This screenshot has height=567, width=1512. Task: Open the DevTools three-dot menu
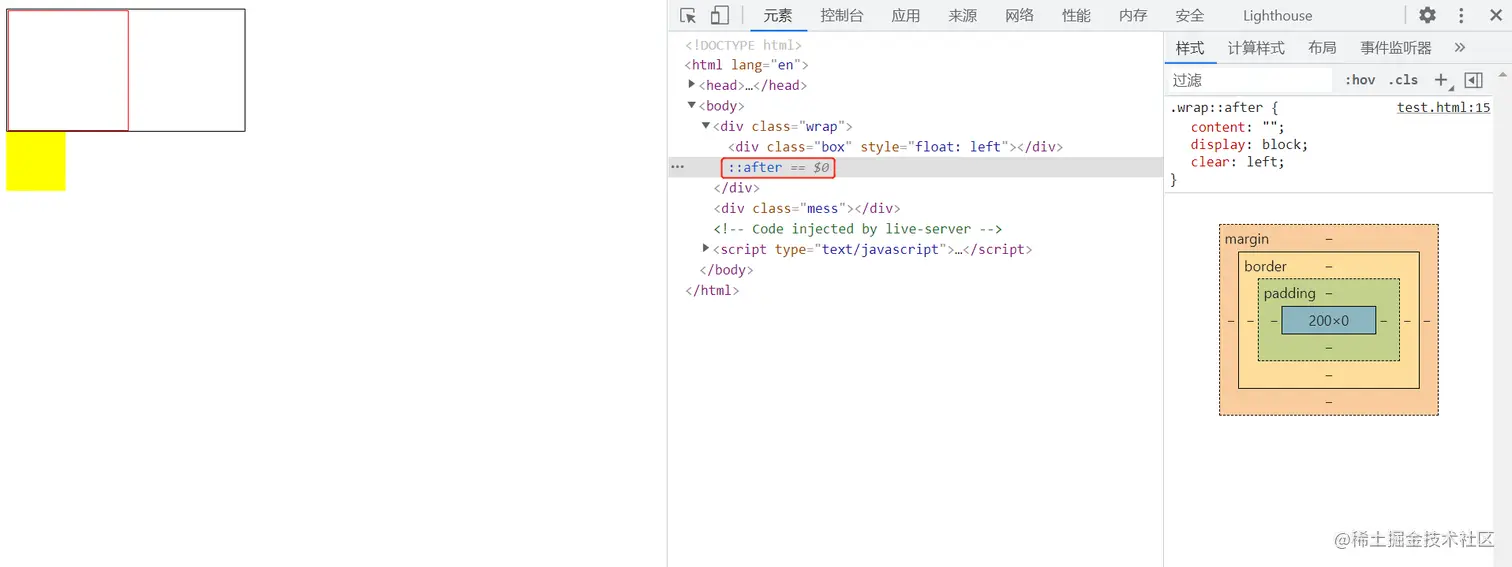point(1461,15)
